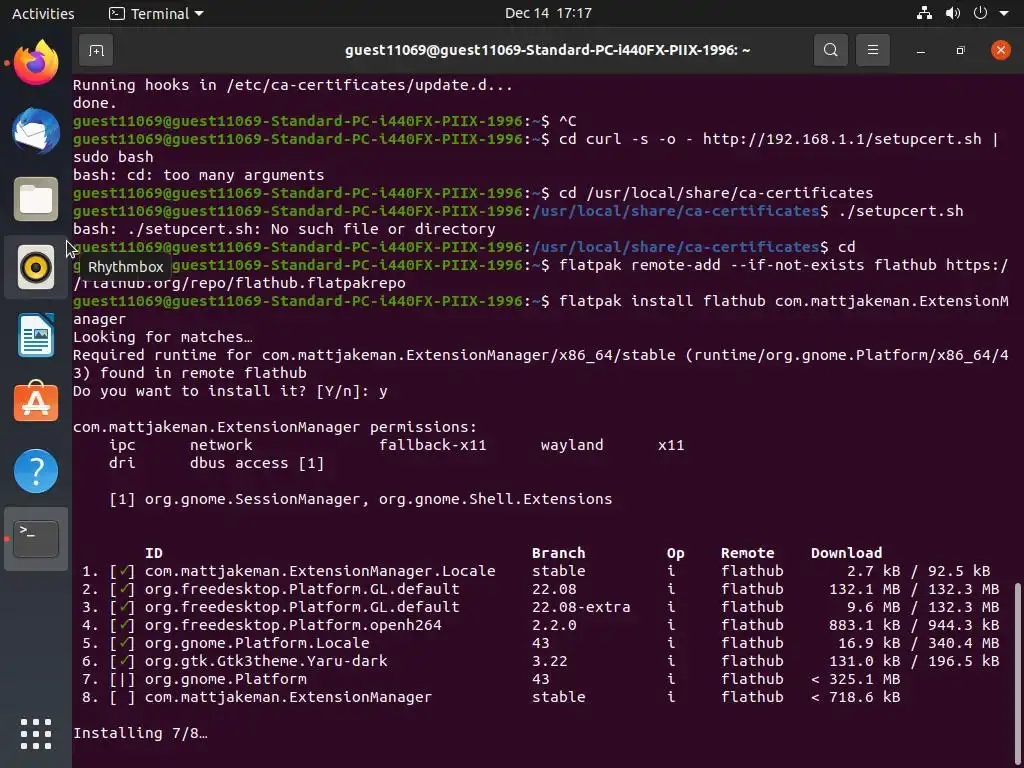Click the 'Op' column header
Screen dimensions: 1024x768
click(675, 553)
